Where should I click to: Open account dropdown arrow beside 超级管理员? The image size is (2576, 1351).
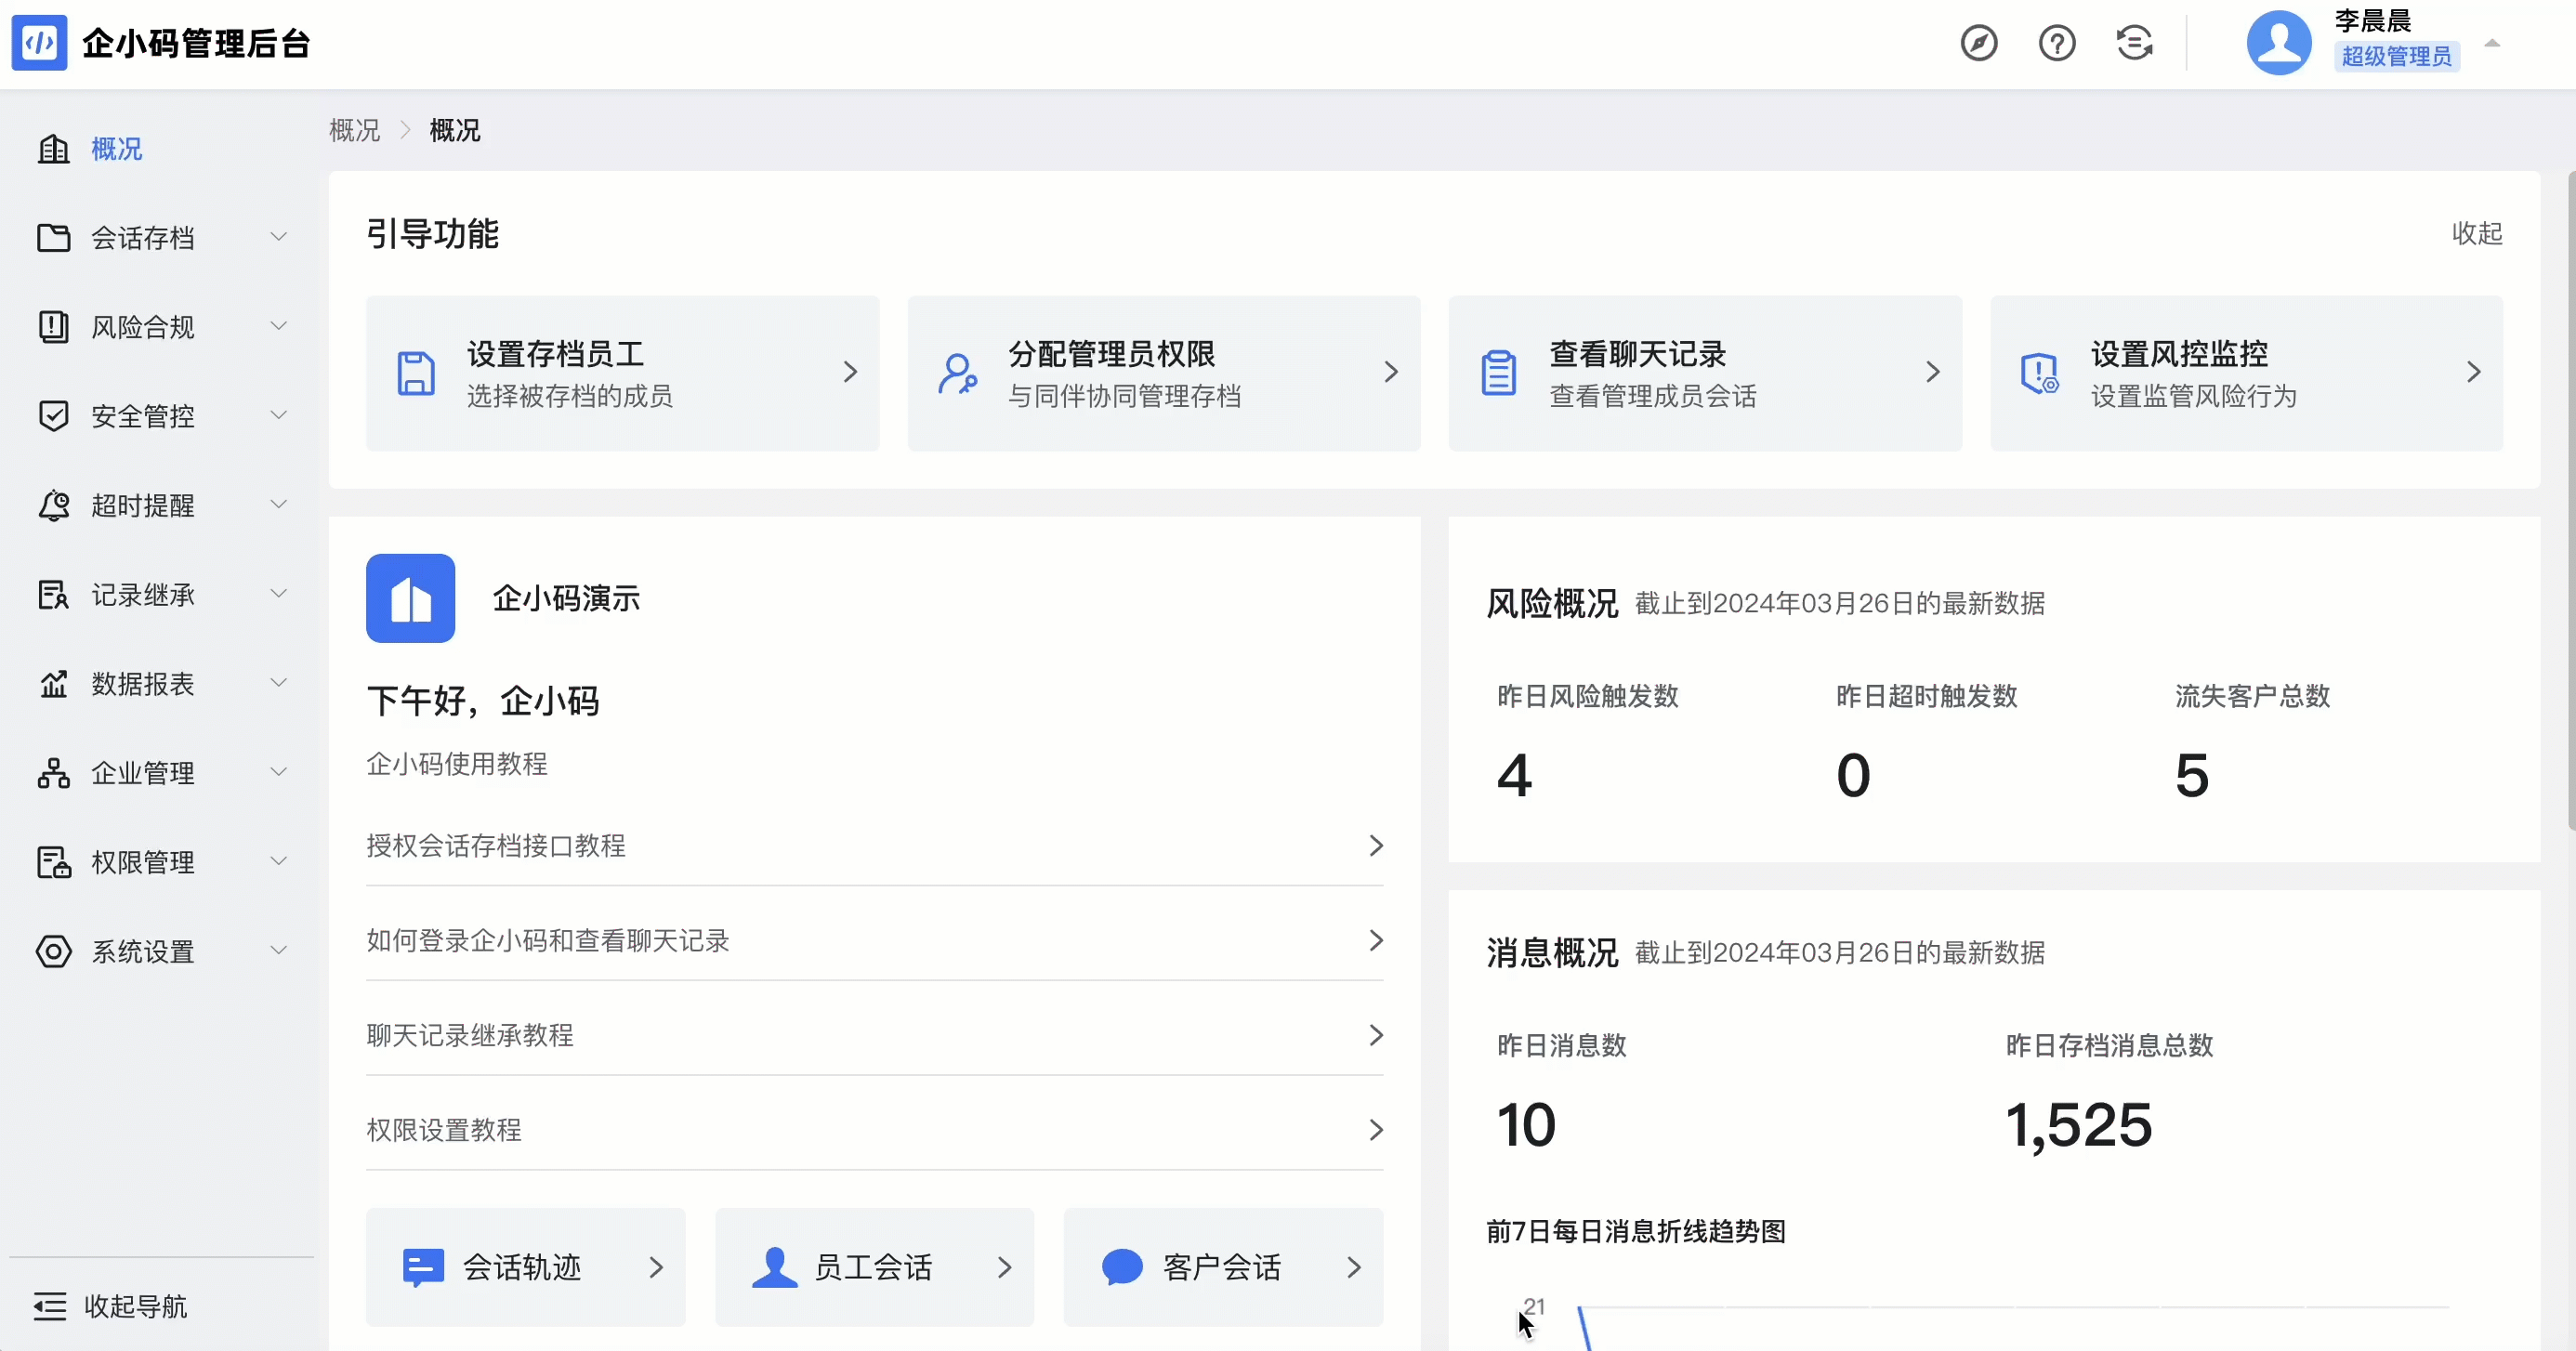(x=2492, y=44)
